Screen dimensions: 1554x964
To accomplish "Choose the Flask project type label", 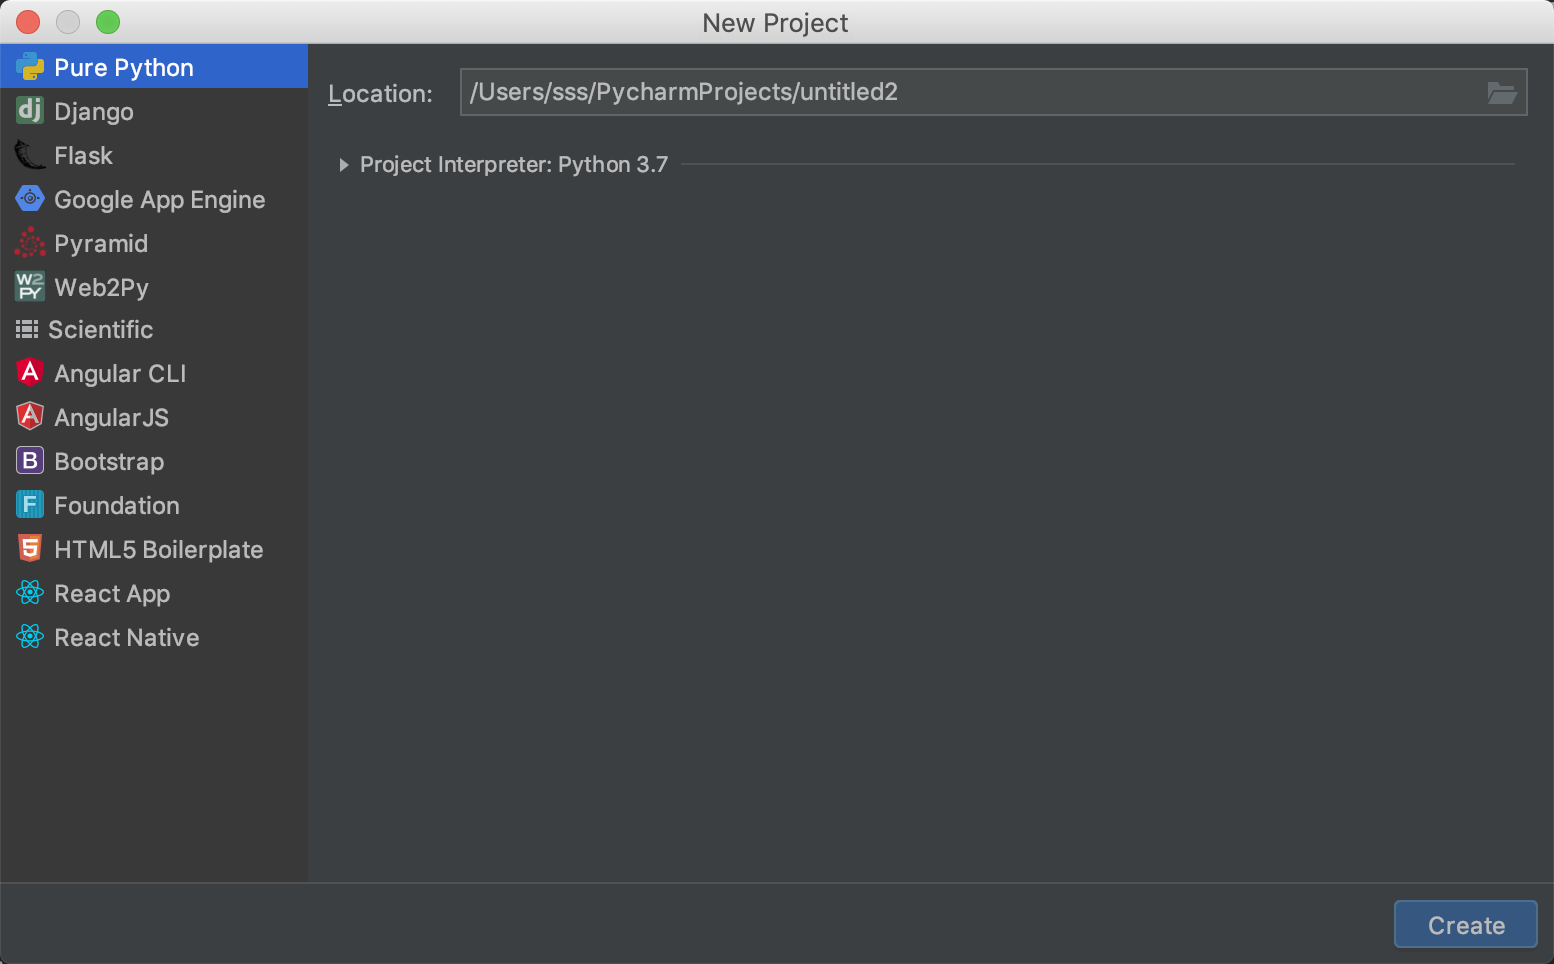I will tap(83, 156).
